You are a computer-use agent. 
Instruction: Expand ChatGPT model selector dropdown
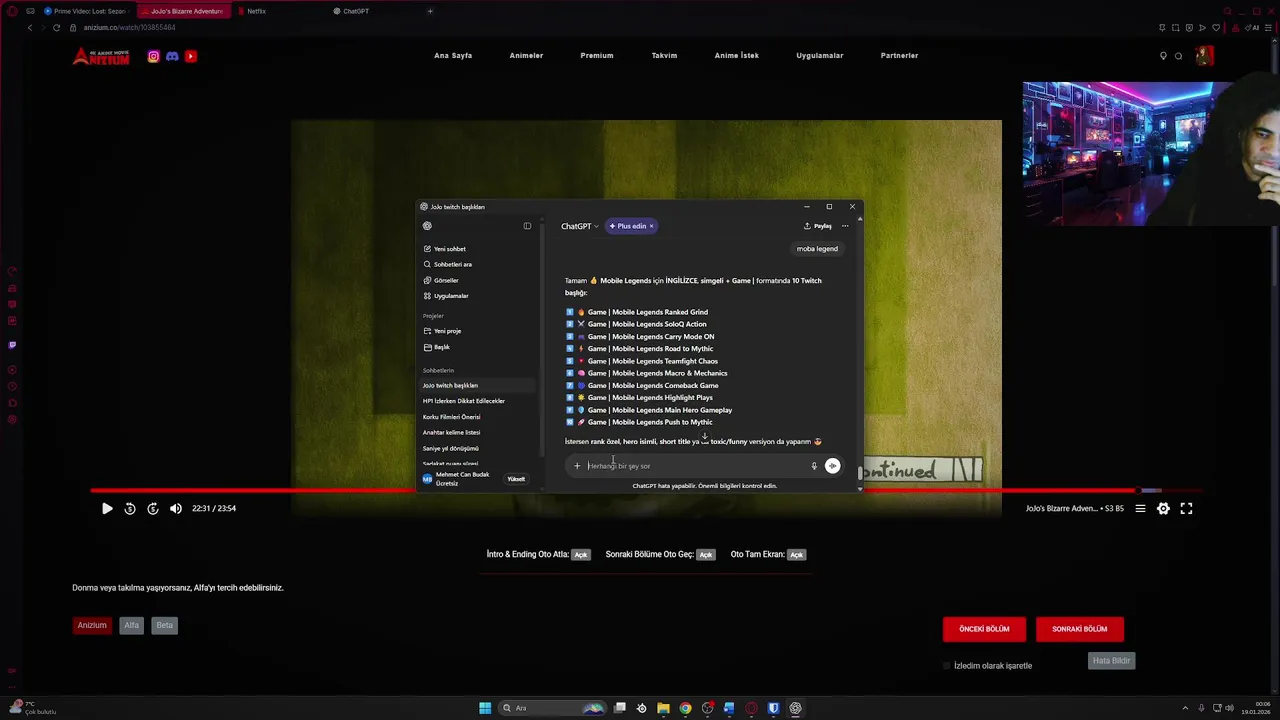click(580, 226)
